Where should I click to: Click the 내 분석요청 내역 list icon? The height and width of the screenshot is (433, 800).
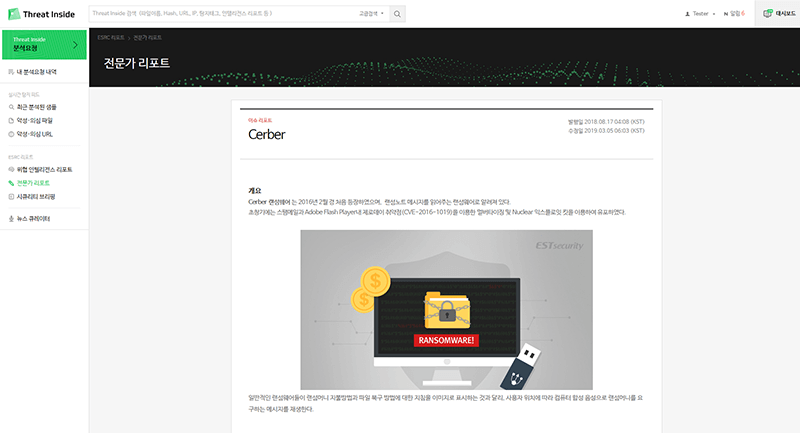tap(10, 73)
